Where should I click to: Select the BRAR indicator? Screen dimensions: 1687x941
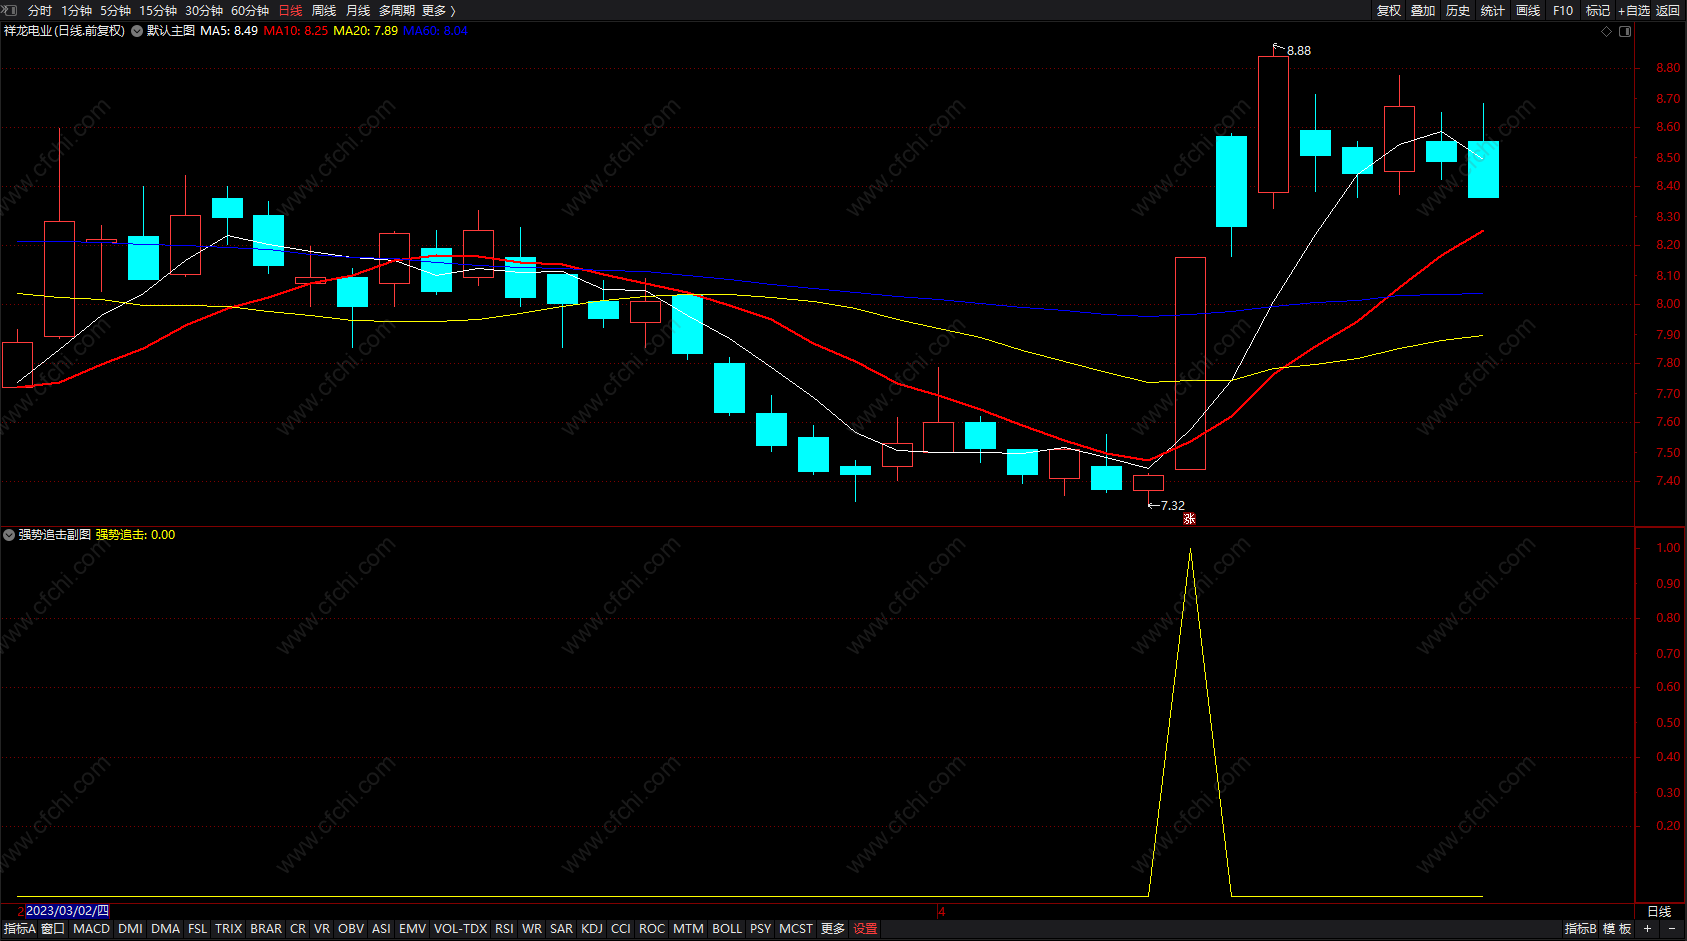point(266,928)
